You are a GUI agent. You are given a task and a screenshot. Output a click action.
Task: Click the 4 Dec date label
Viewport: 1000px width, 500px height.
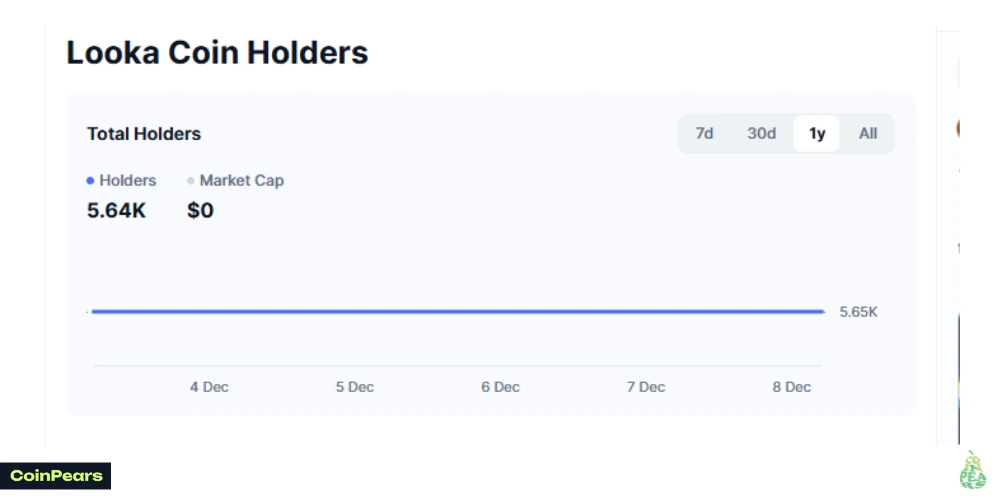(209, 387)
